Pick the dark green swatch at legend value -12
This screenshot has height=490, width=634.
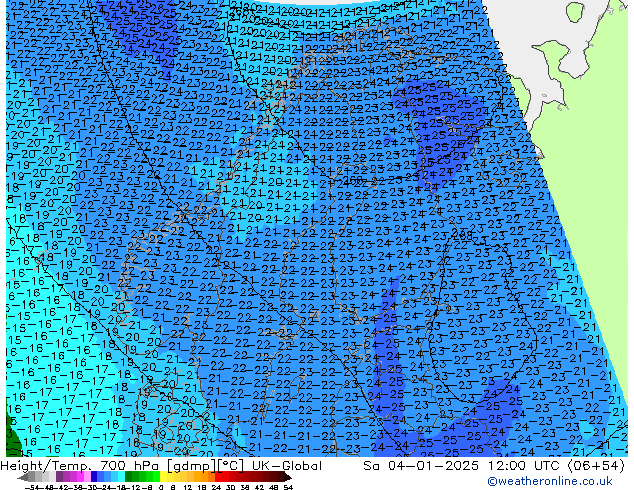click(129, 478)
